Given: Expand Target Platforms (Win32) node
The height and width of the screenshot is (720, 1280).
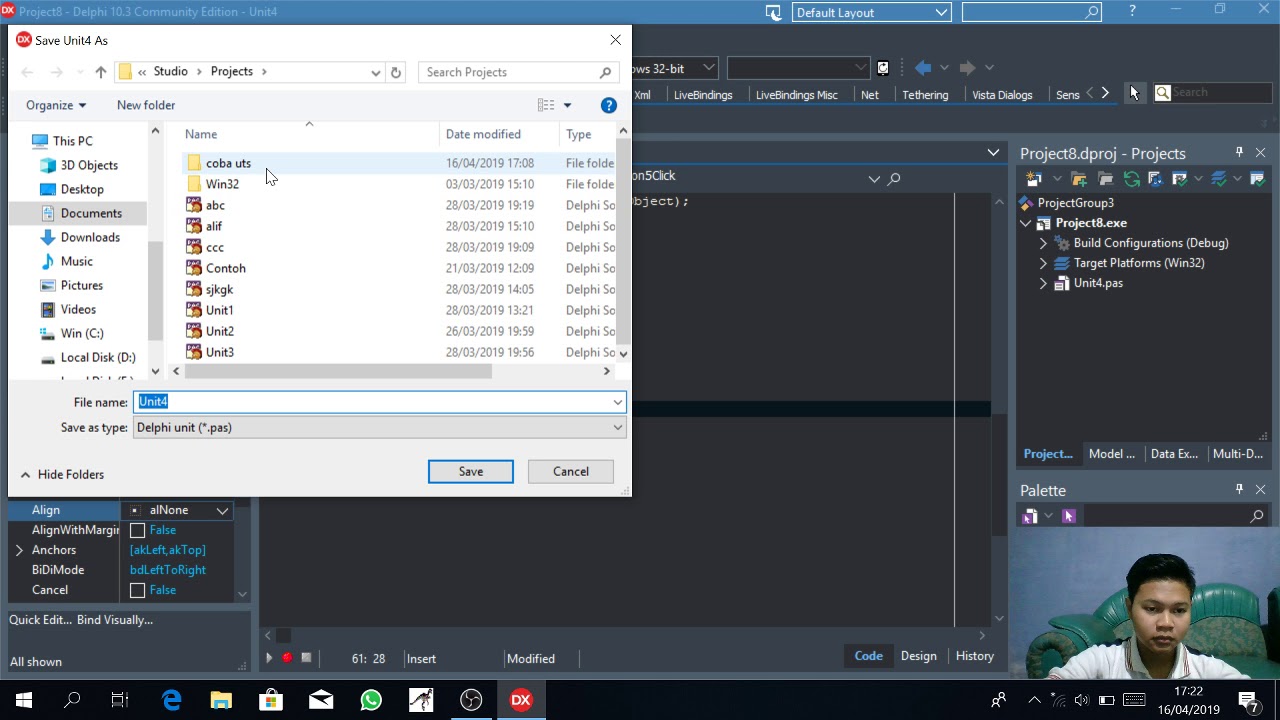Looking at the screenshot, I should pos(1043,263).
